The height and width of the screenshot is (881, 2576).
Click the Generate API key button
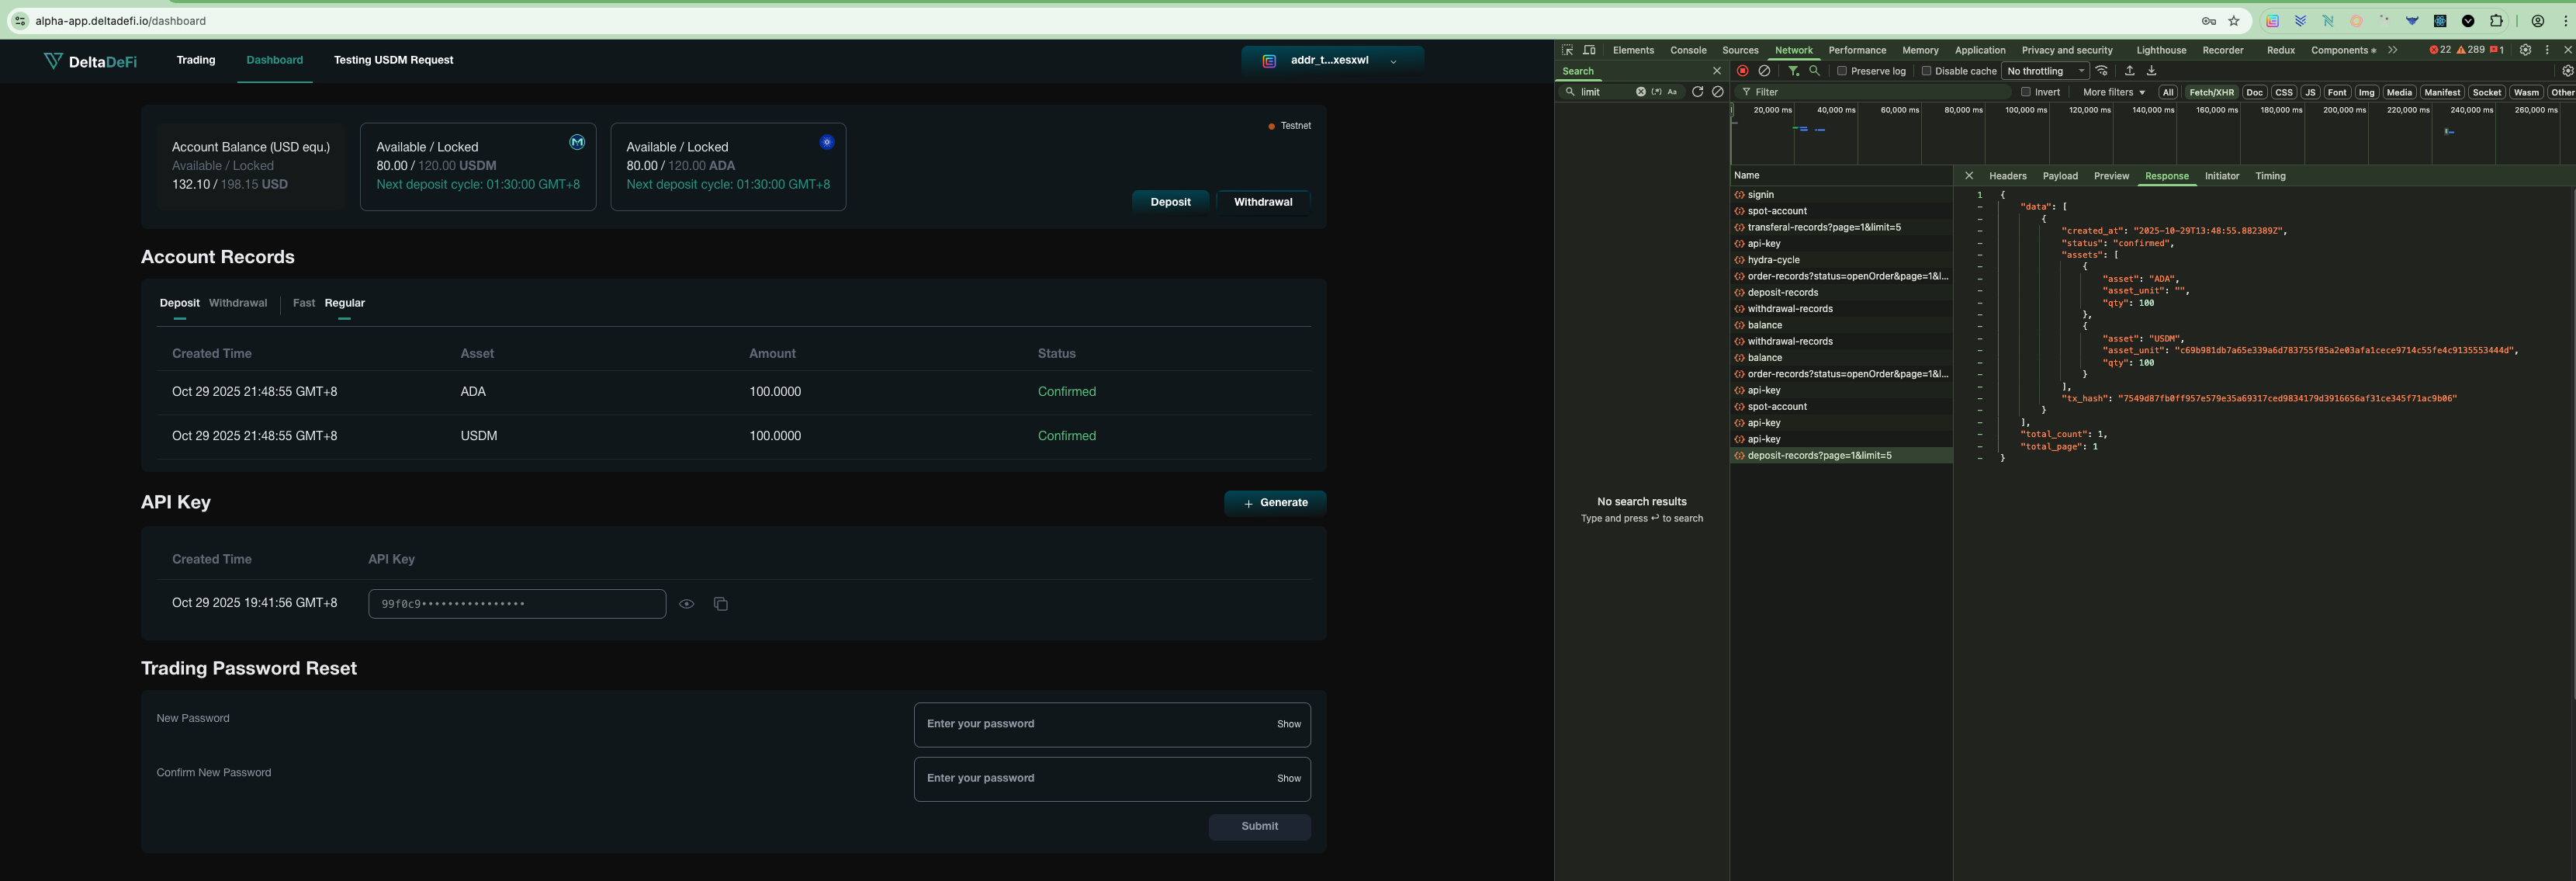pos(1275,503)
